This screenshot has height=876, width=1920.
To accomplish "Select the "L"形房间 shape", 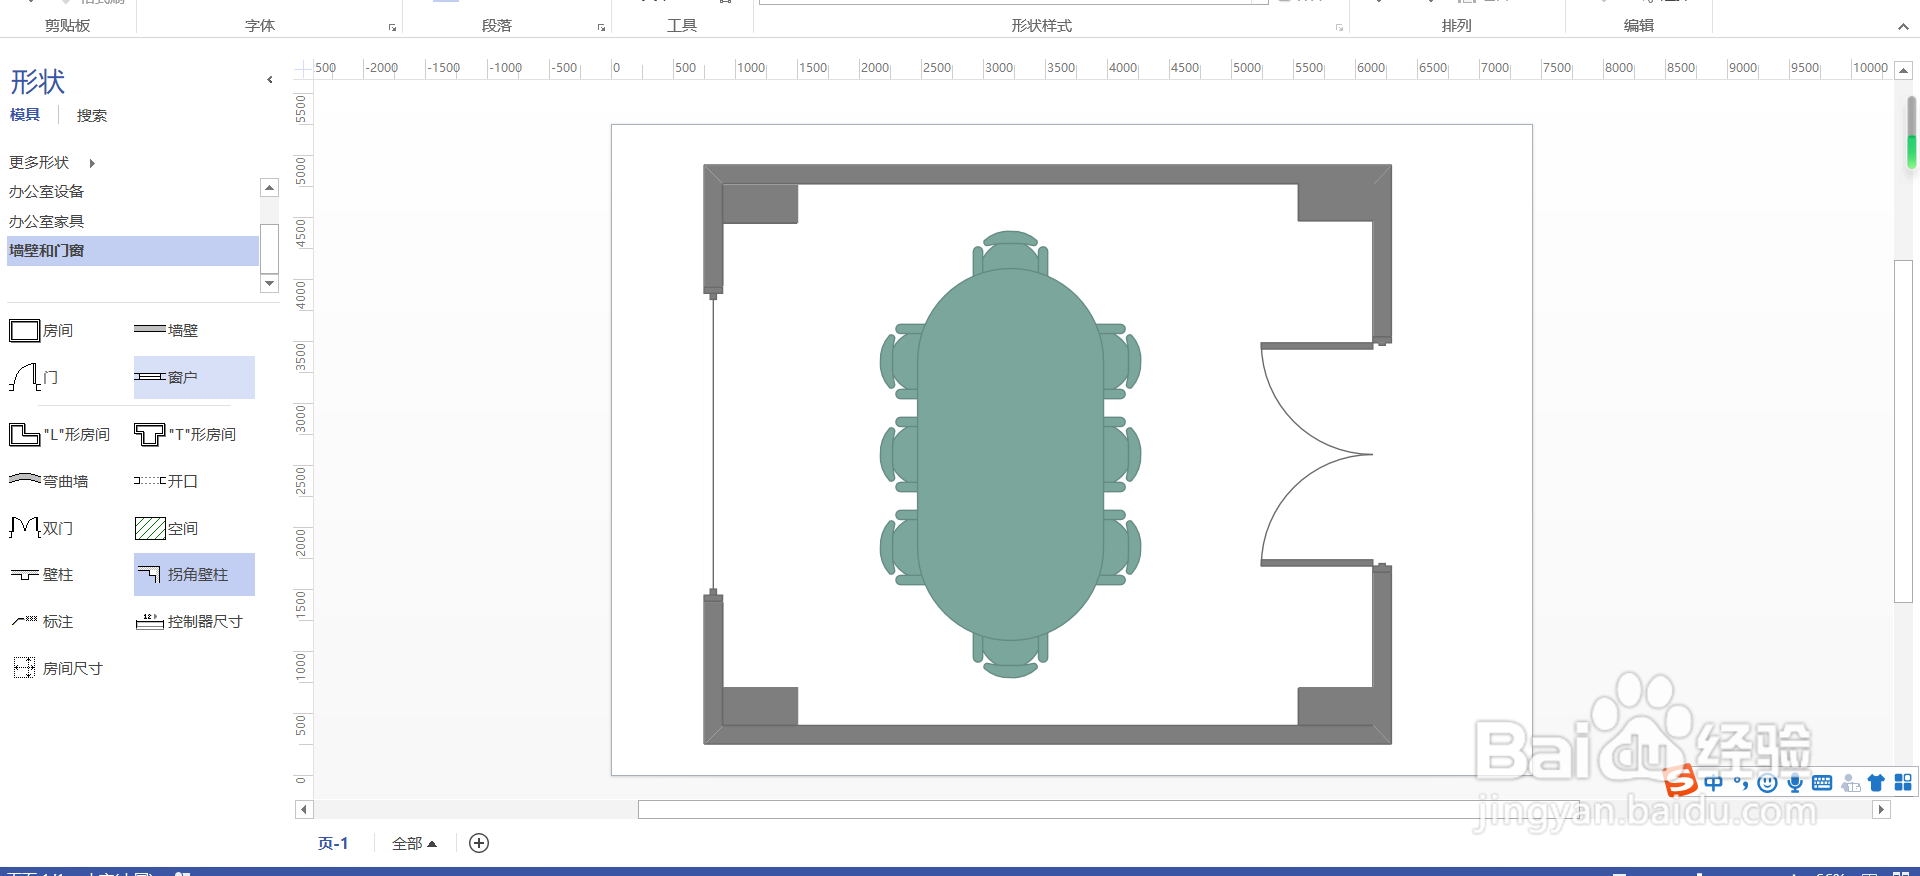I will click(59, 434).
